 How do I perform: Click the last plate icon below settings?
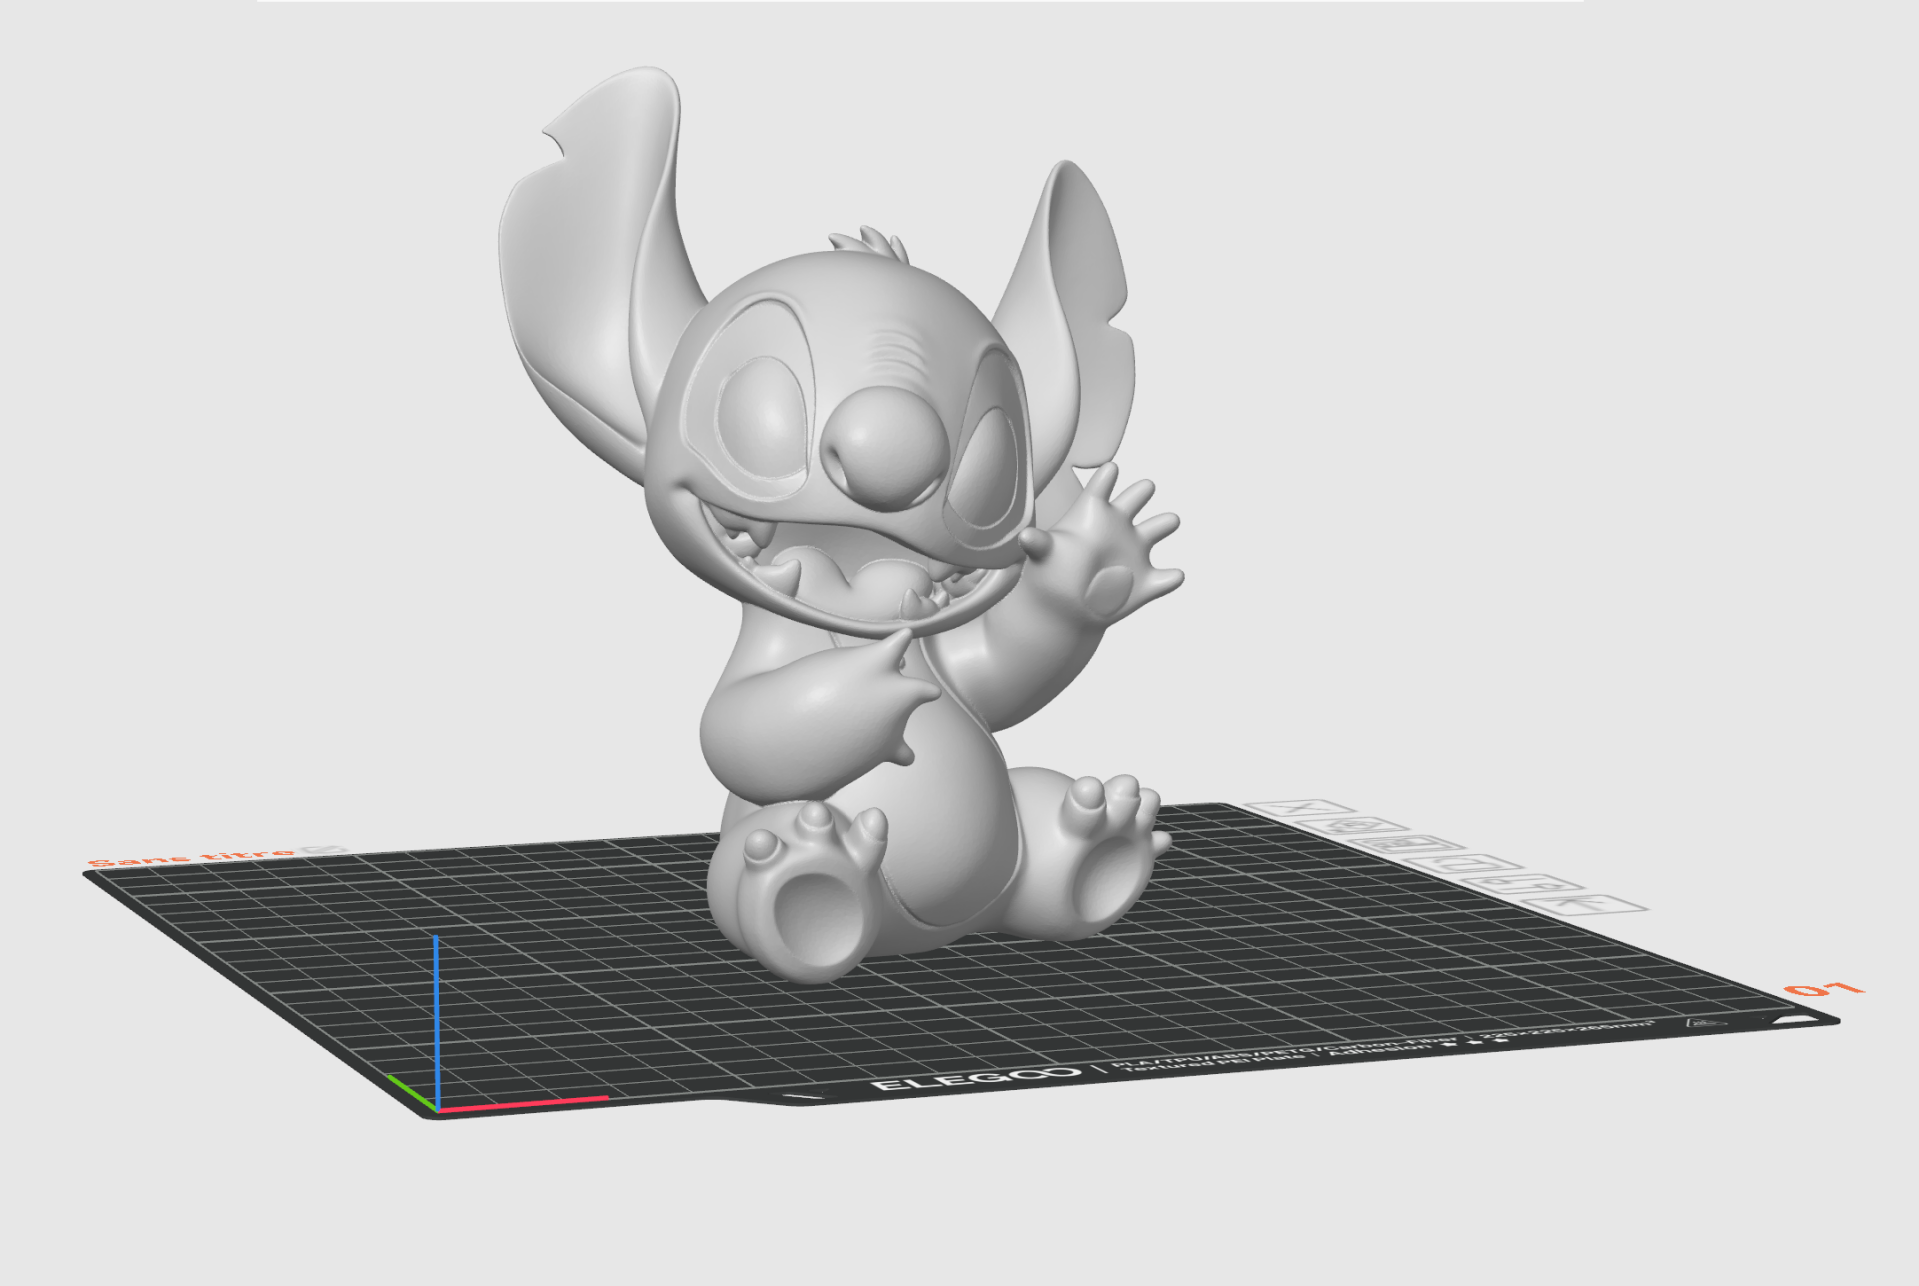click(1585, 904)
